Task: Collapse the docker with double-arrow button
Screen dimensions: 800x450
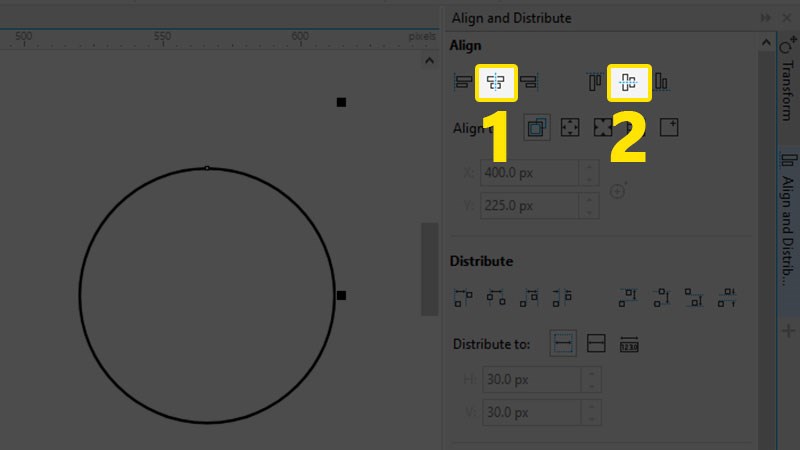Action: [x=765, y=18]
